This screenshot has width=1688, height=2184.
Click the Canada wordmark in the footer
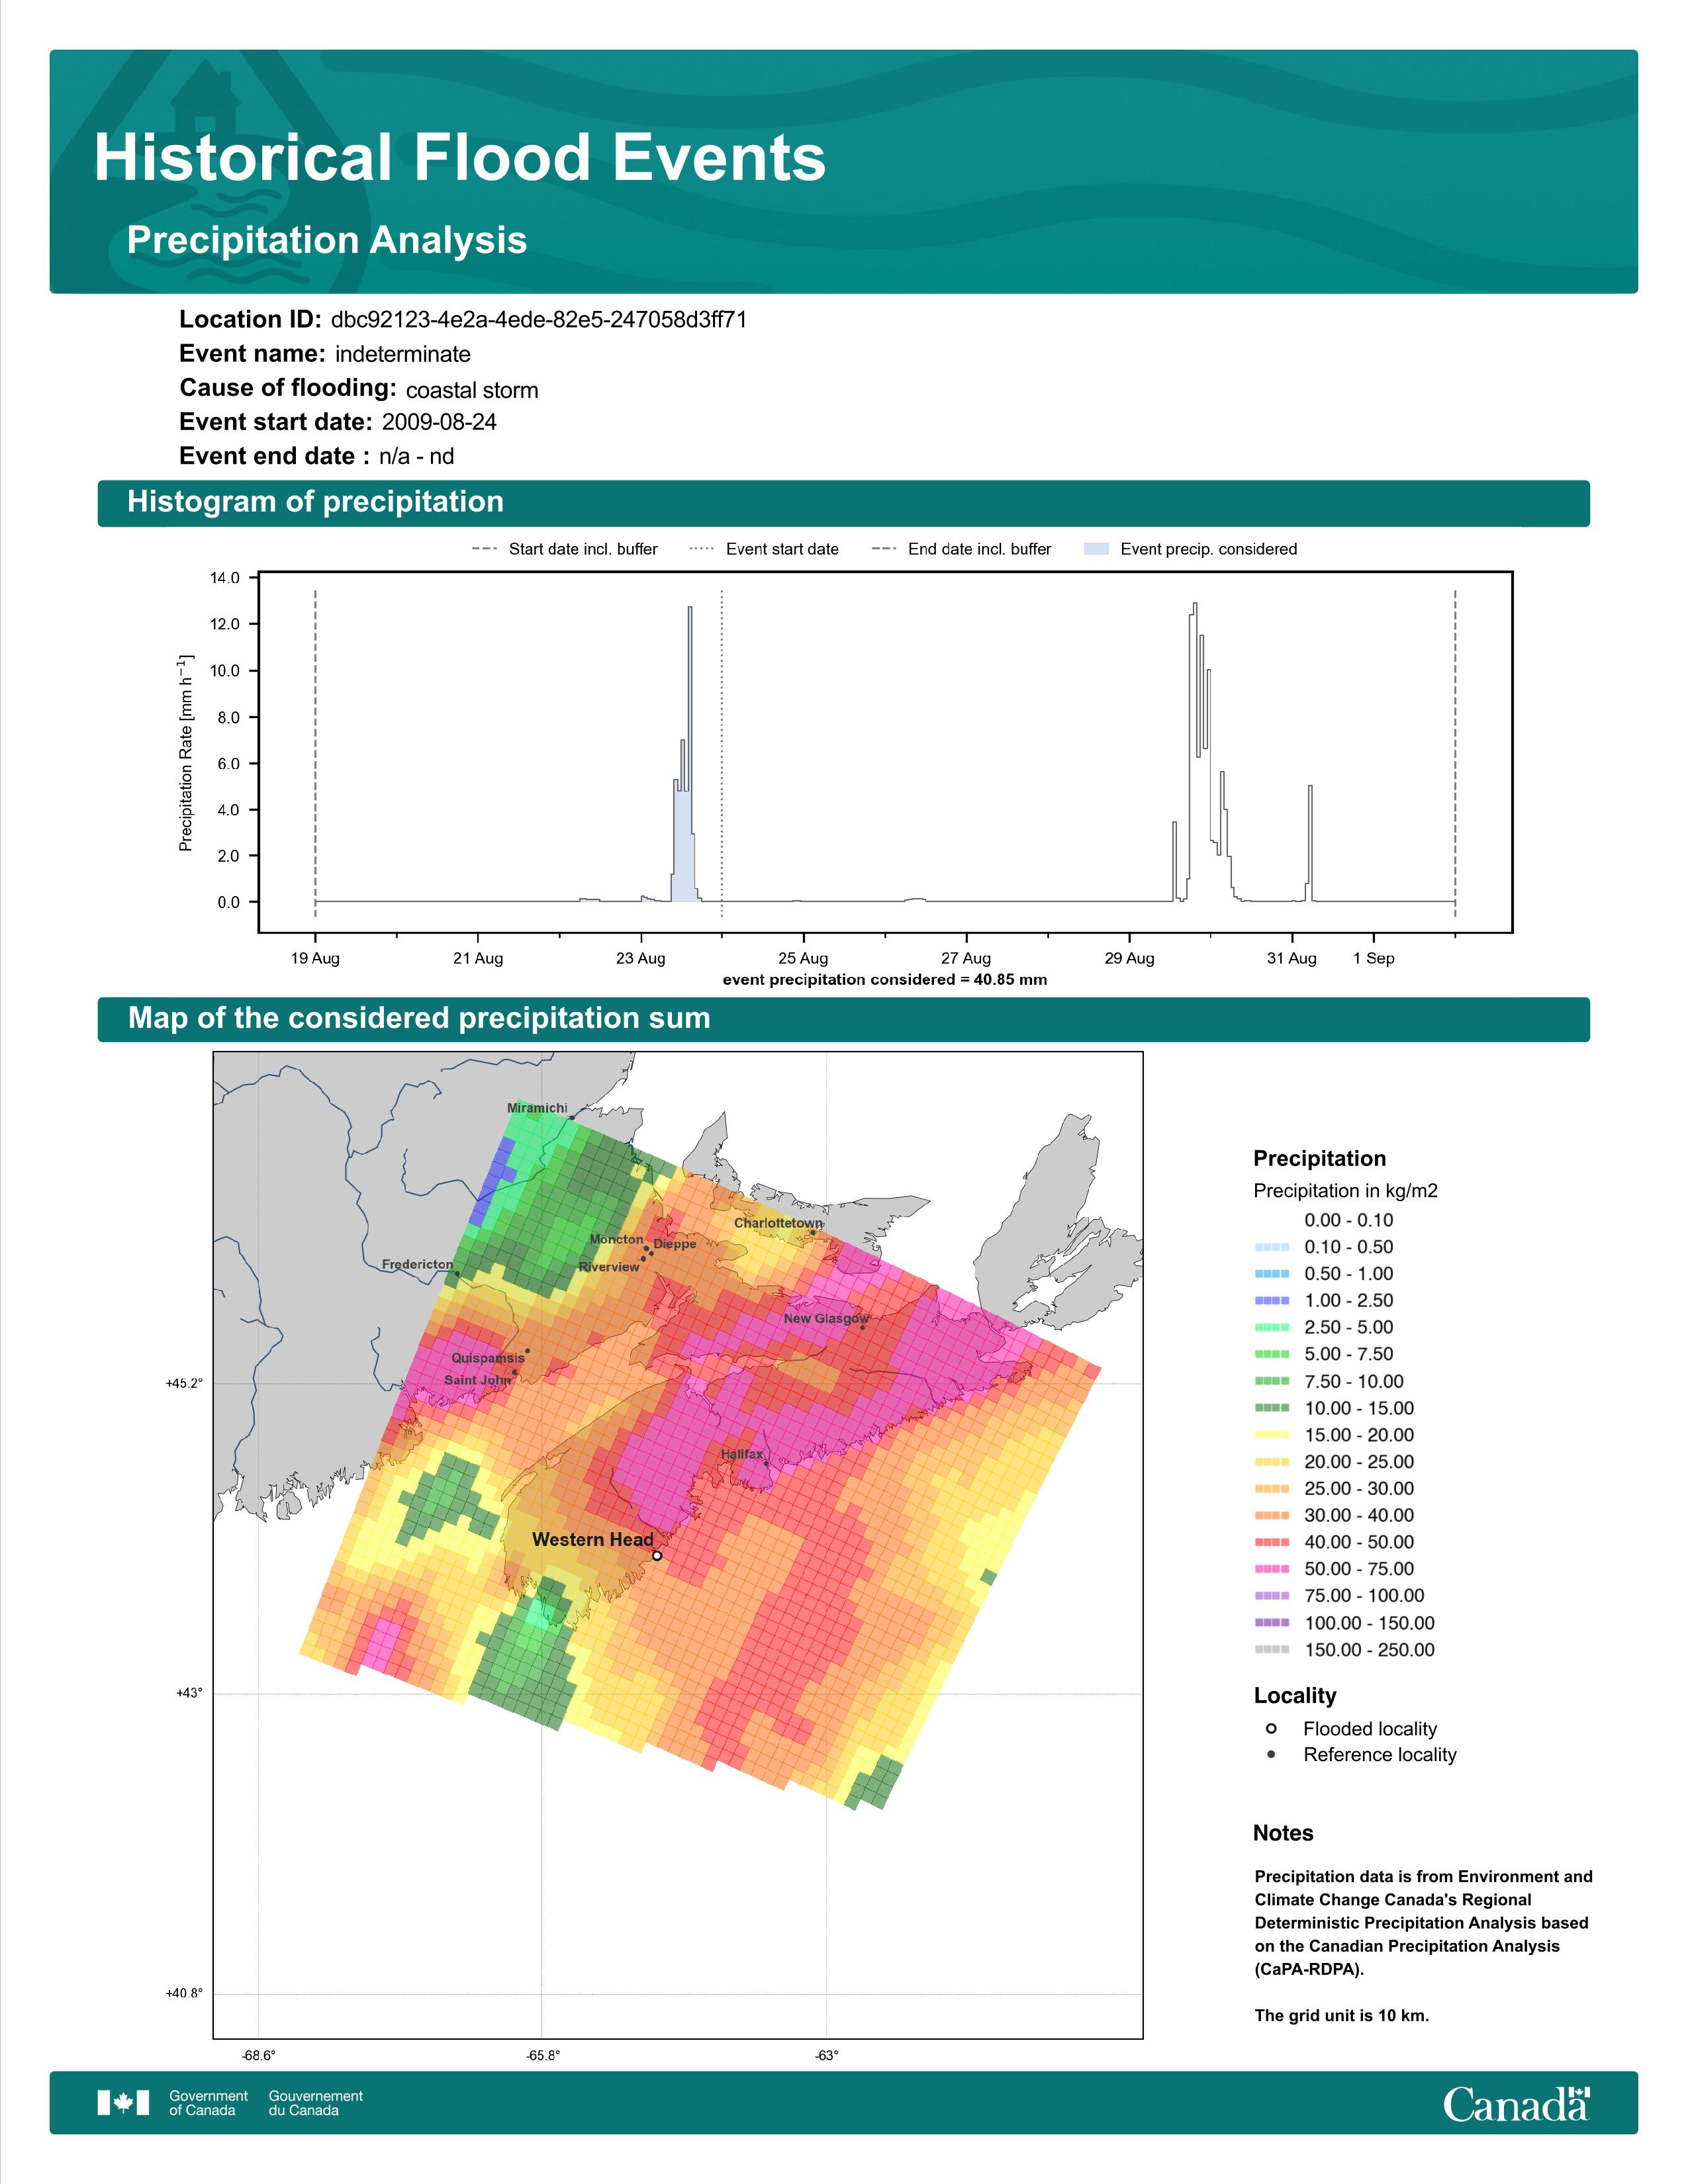pos(1516,2103)
